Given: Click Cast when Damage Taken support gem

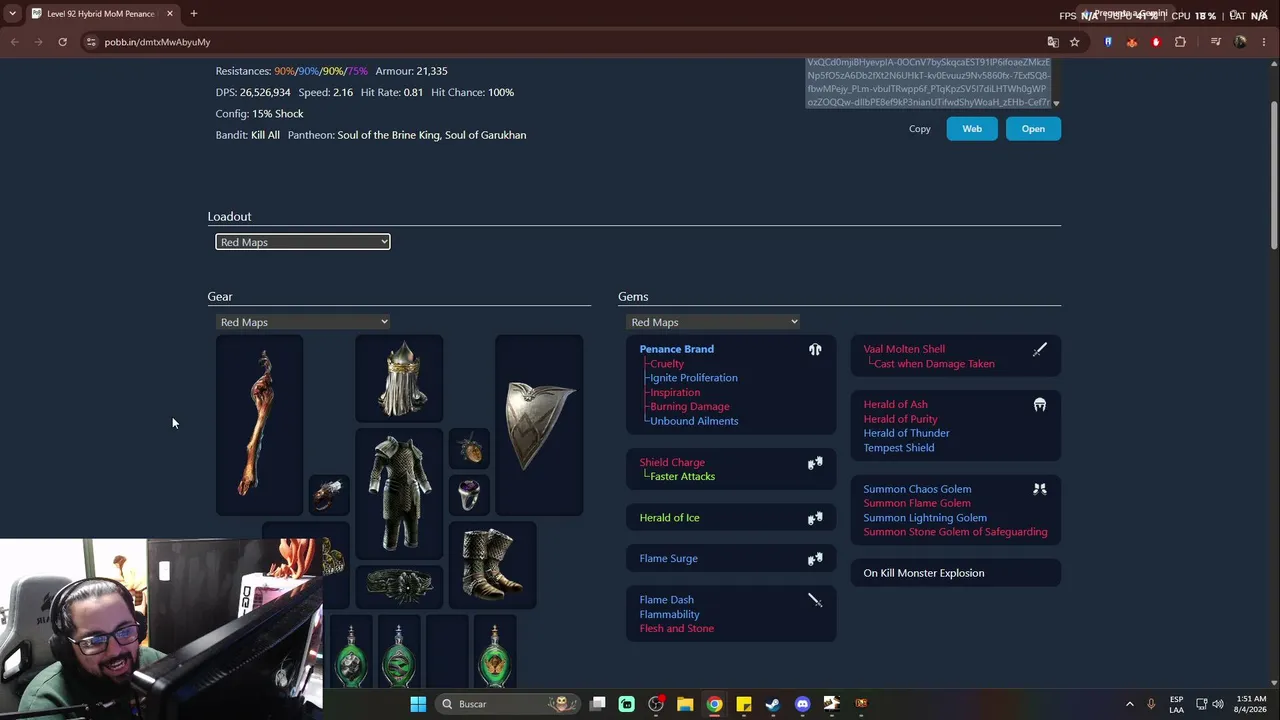Looking at the screenshot, I should pyautogui.click(x=934, y=364).
